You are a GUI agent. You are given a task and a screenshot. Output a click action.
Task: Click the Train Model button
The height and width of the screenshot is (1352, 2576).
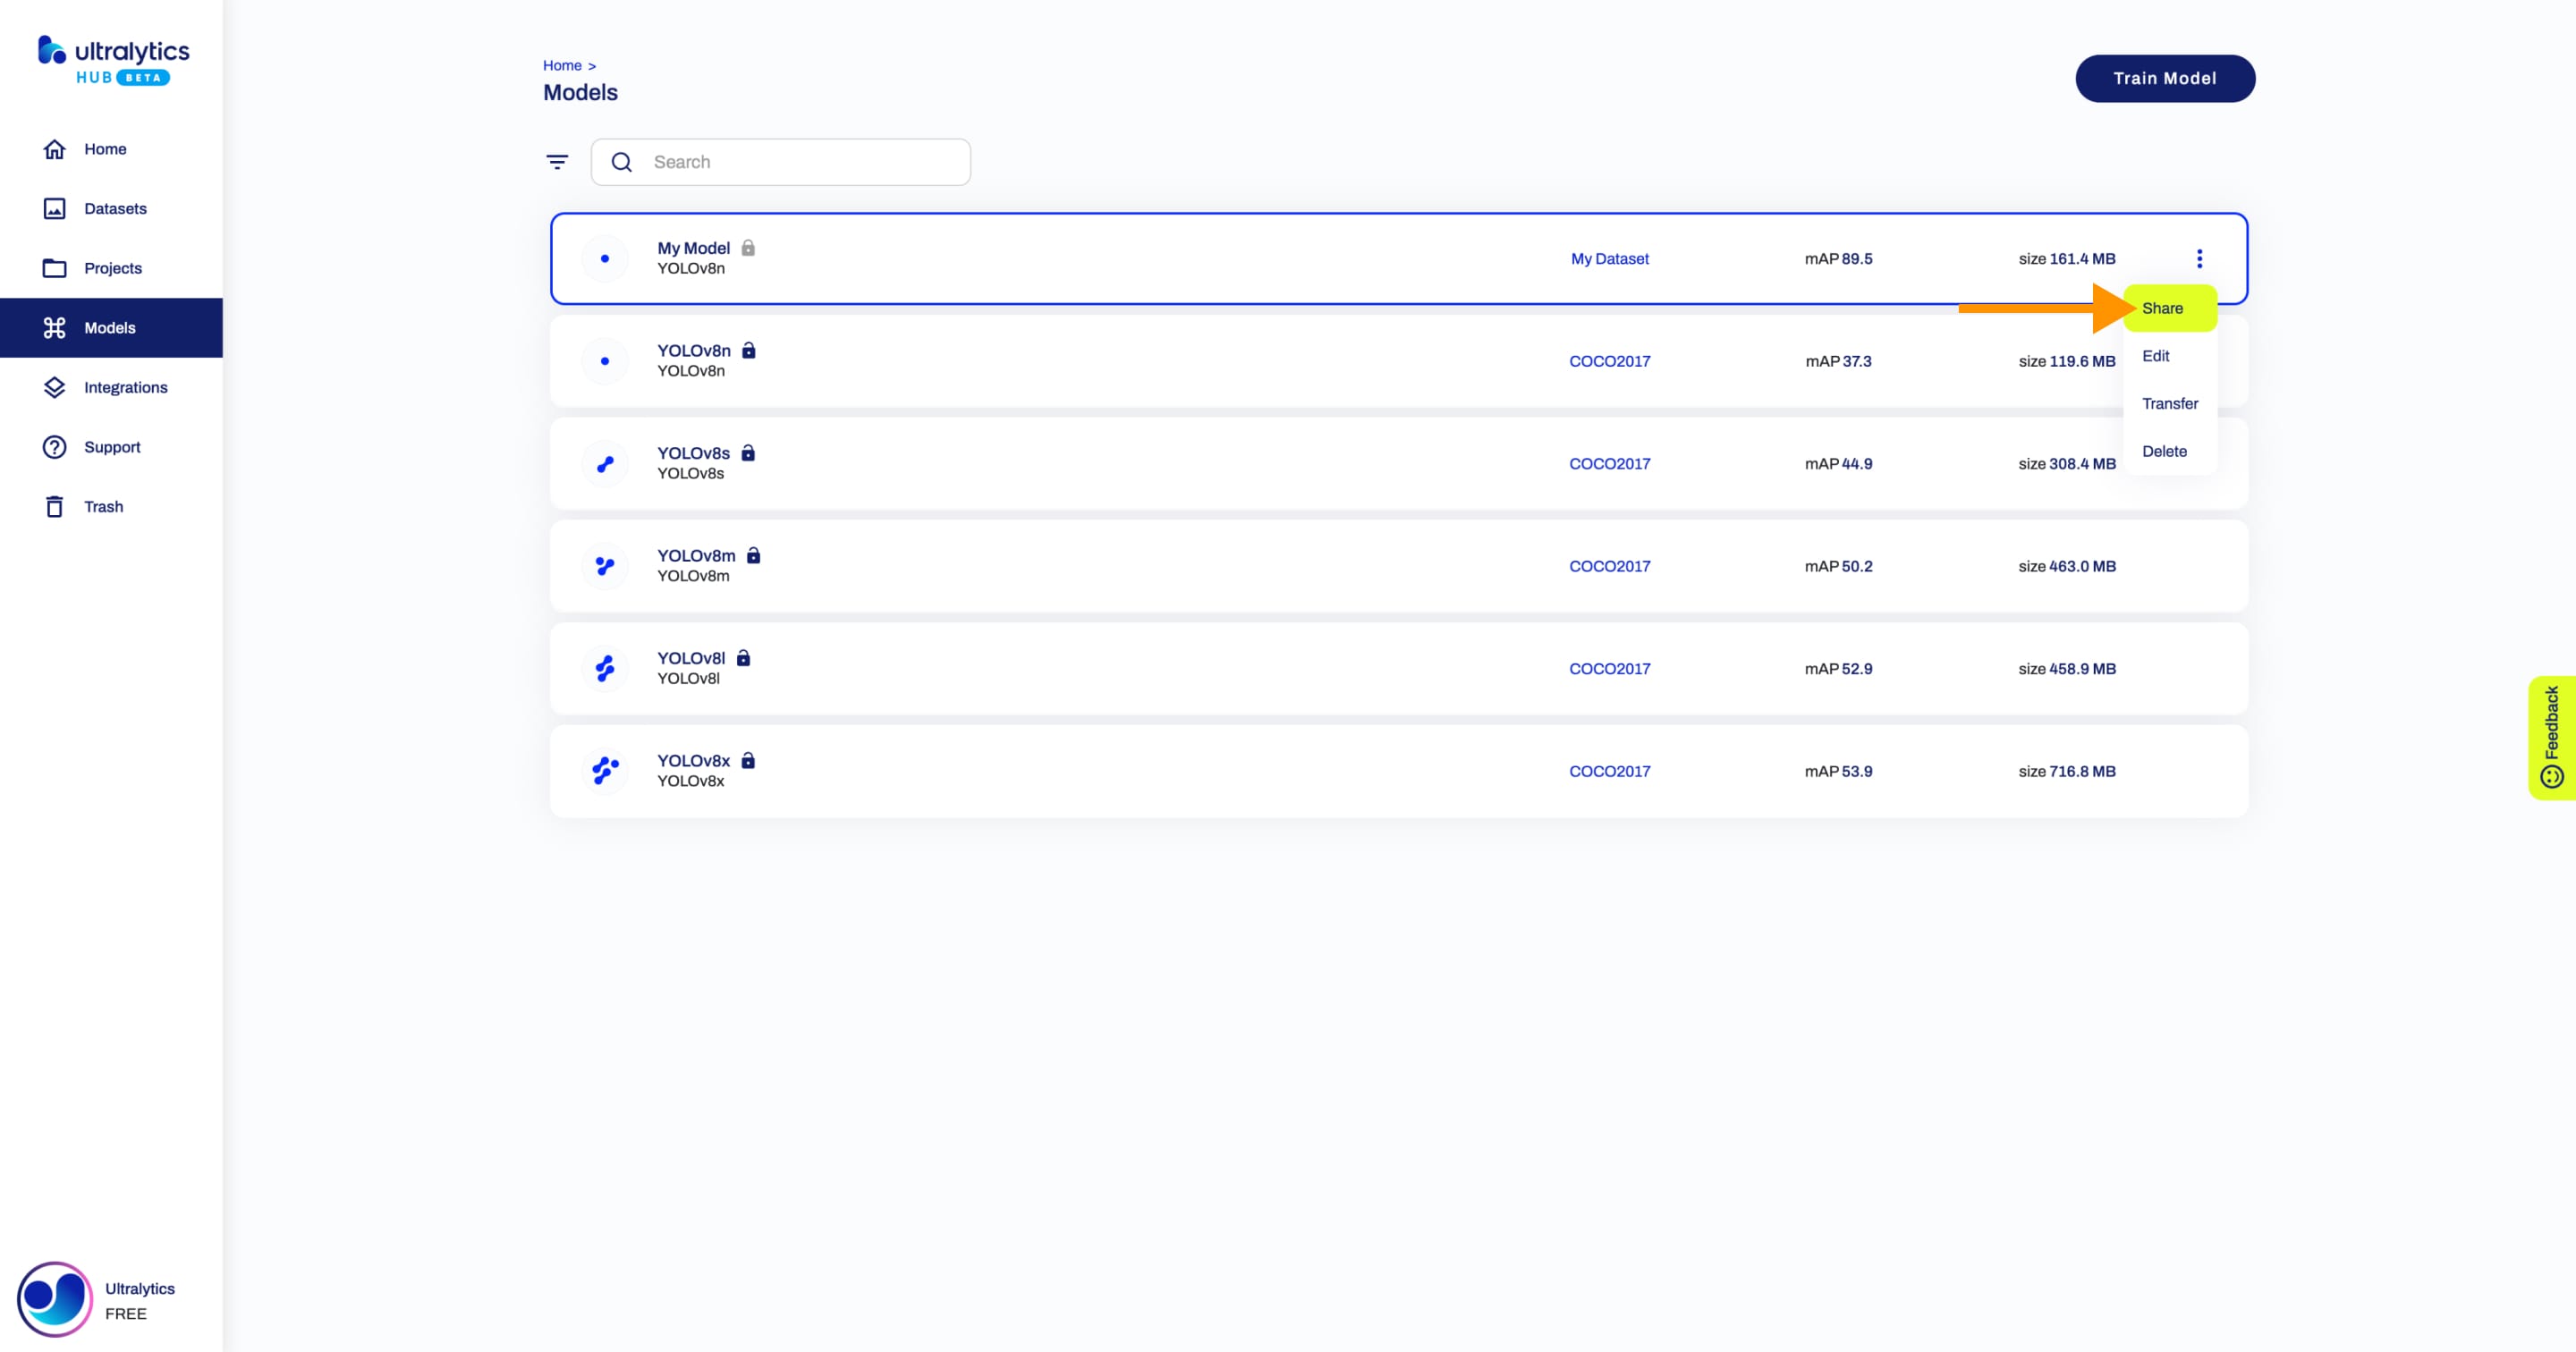coord(2165,79)
